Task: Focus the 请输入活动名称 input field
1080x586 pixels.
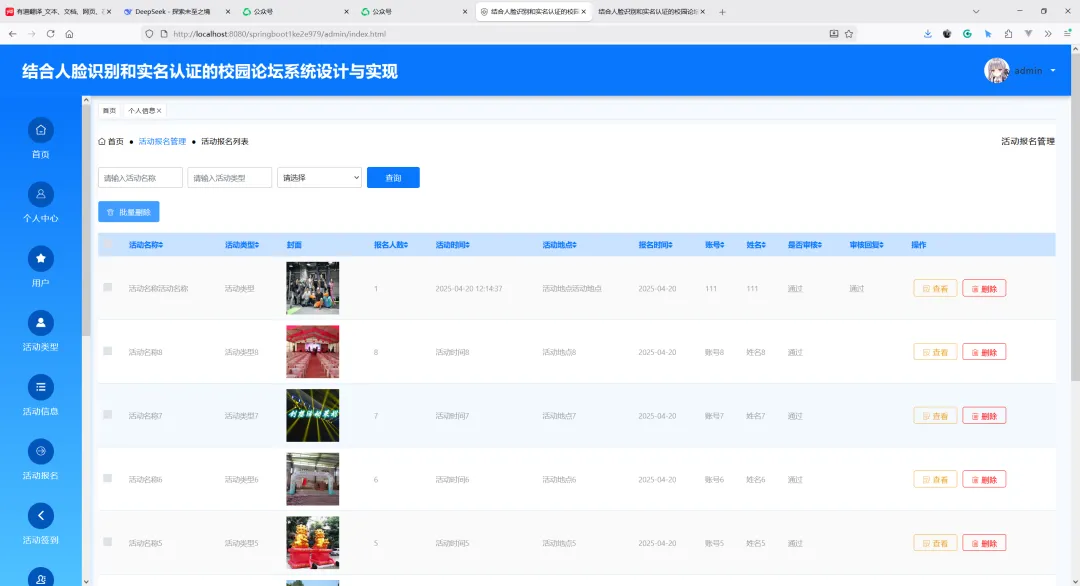Action: [141, 178]
